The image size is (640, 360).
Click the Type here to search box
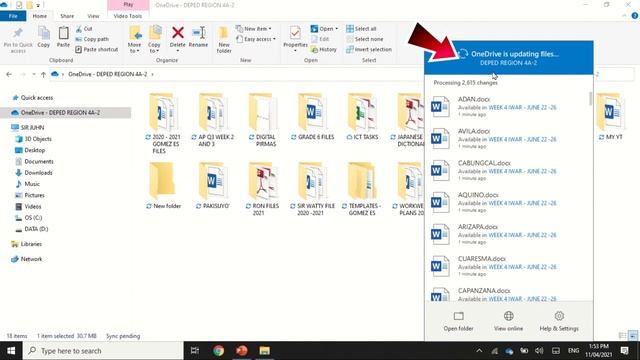click(103, 351)
